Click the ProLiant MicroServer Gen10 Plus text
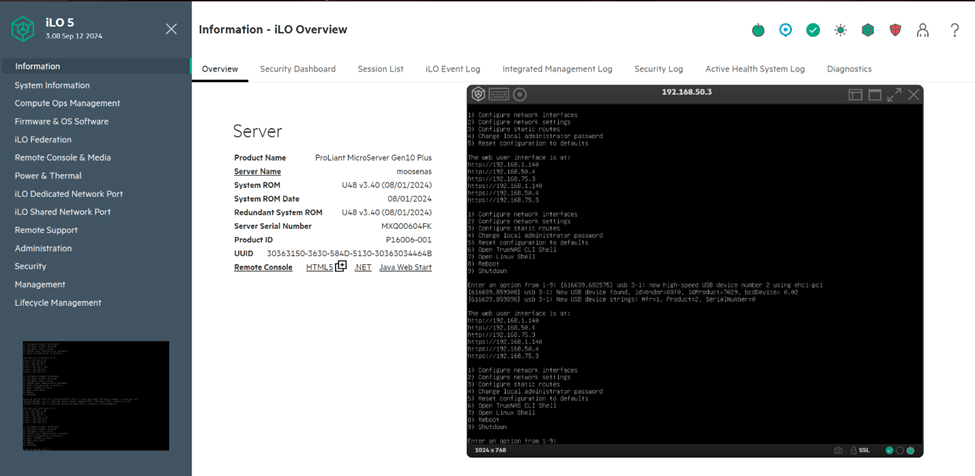The height and width of the screenshot is (476, 975). pyautogui.click(x=374, y=158)
